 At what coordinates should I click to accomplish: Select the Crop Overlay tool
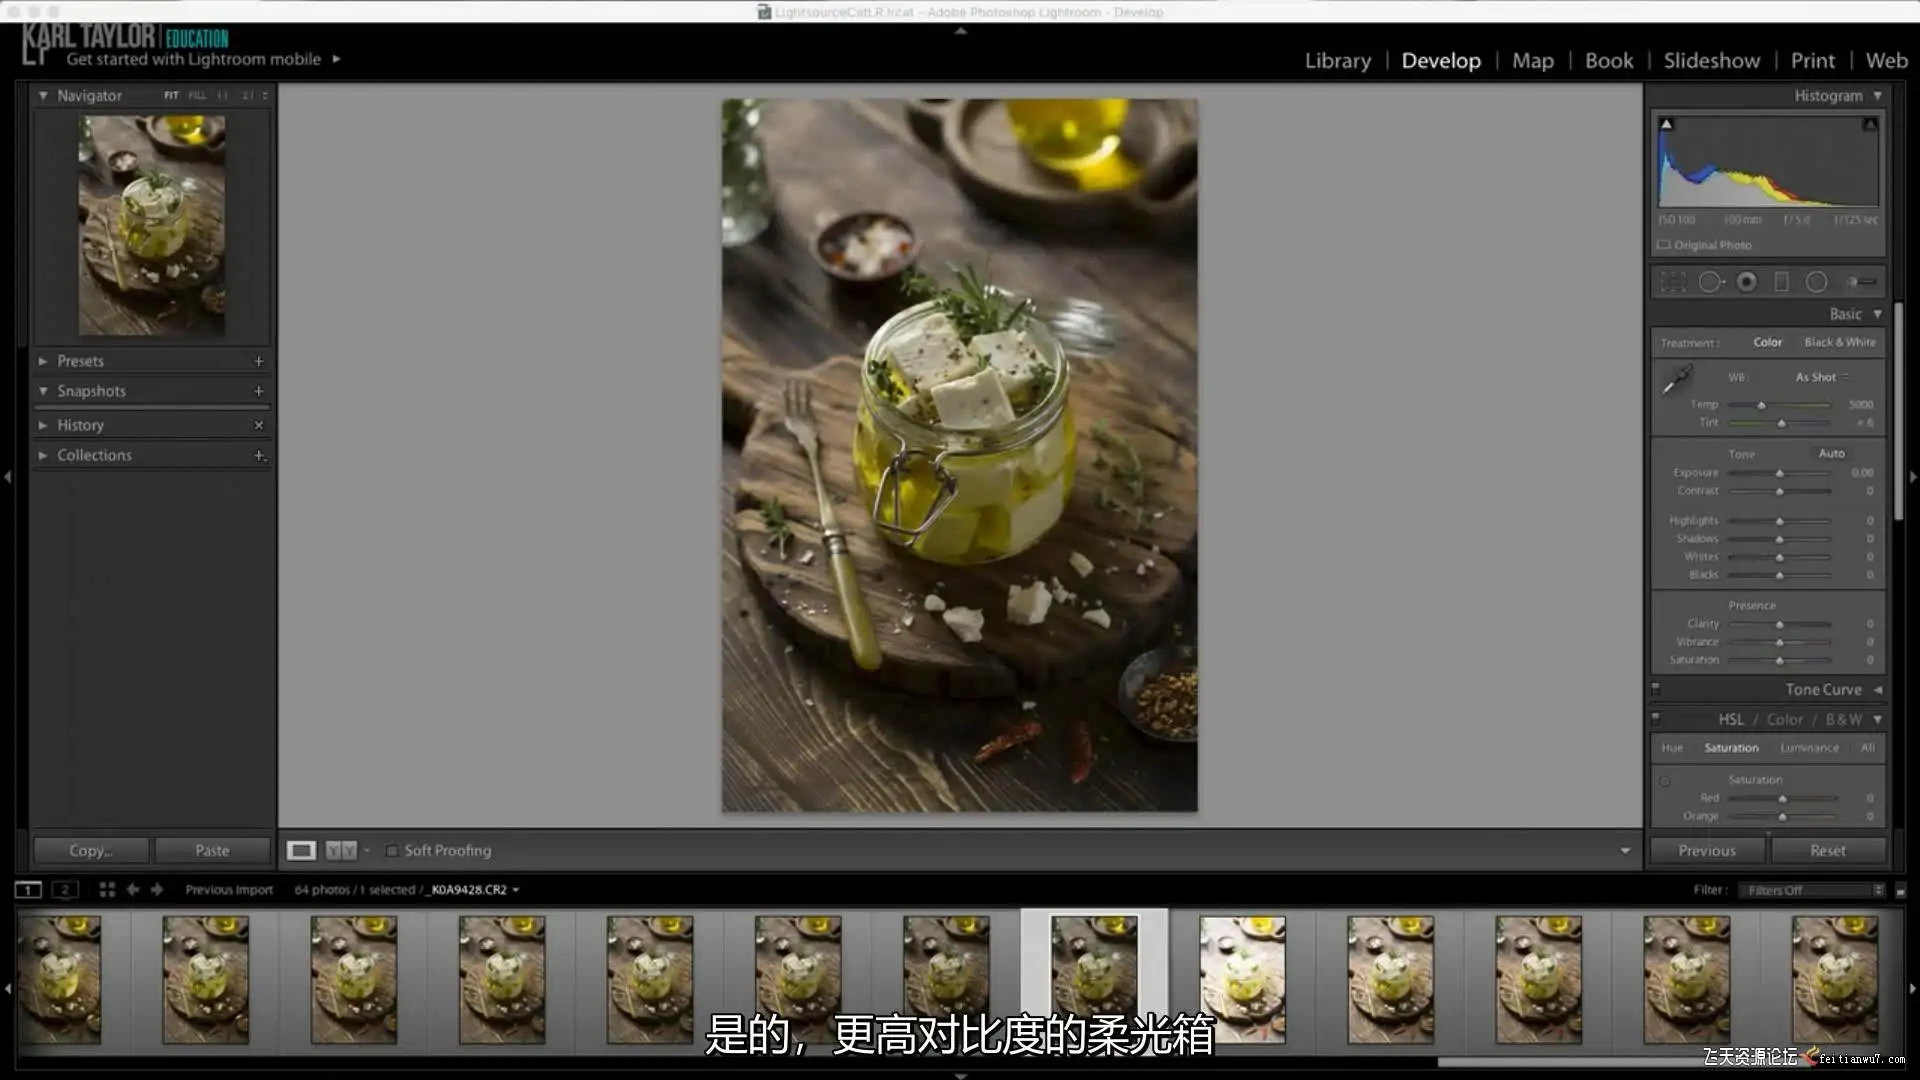point(1673,282)
